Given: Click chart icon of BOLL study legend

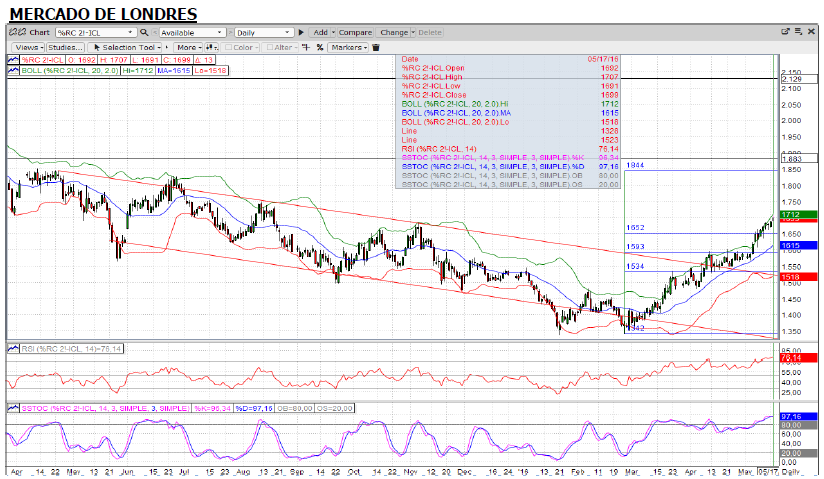Looking at the screenshot, I should click(13, 70).
